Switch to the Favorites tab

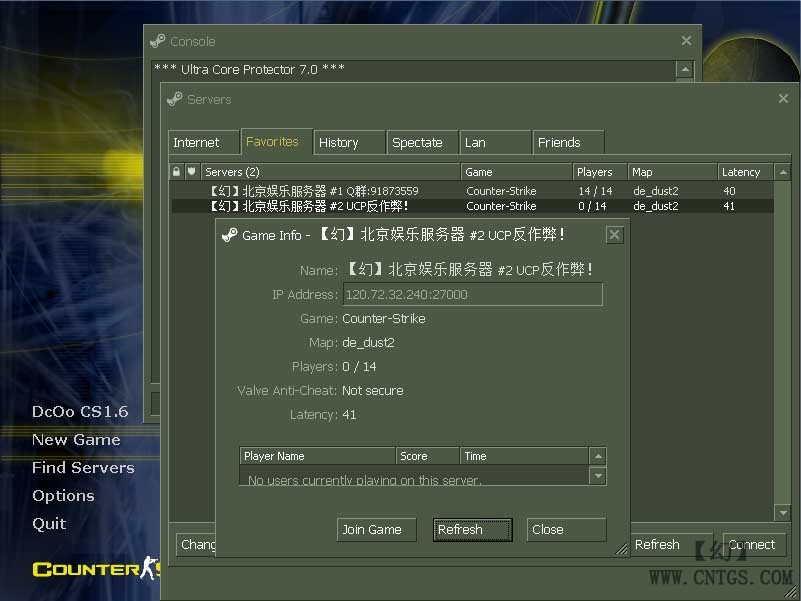tap(276, 142)
